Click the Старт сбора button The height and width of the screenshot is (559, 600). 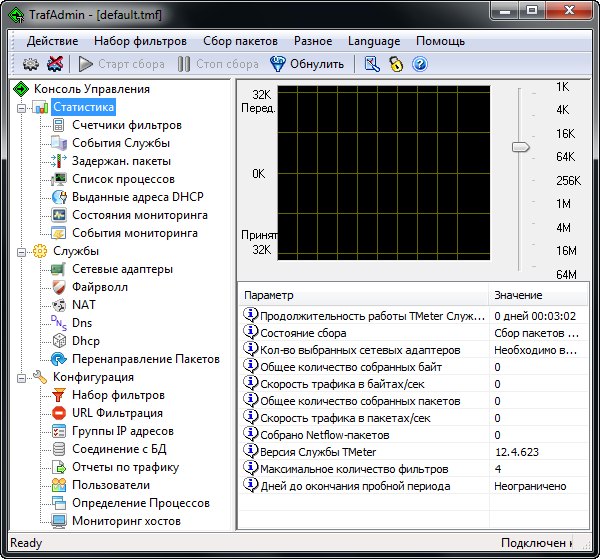click(x=123, y=64)
